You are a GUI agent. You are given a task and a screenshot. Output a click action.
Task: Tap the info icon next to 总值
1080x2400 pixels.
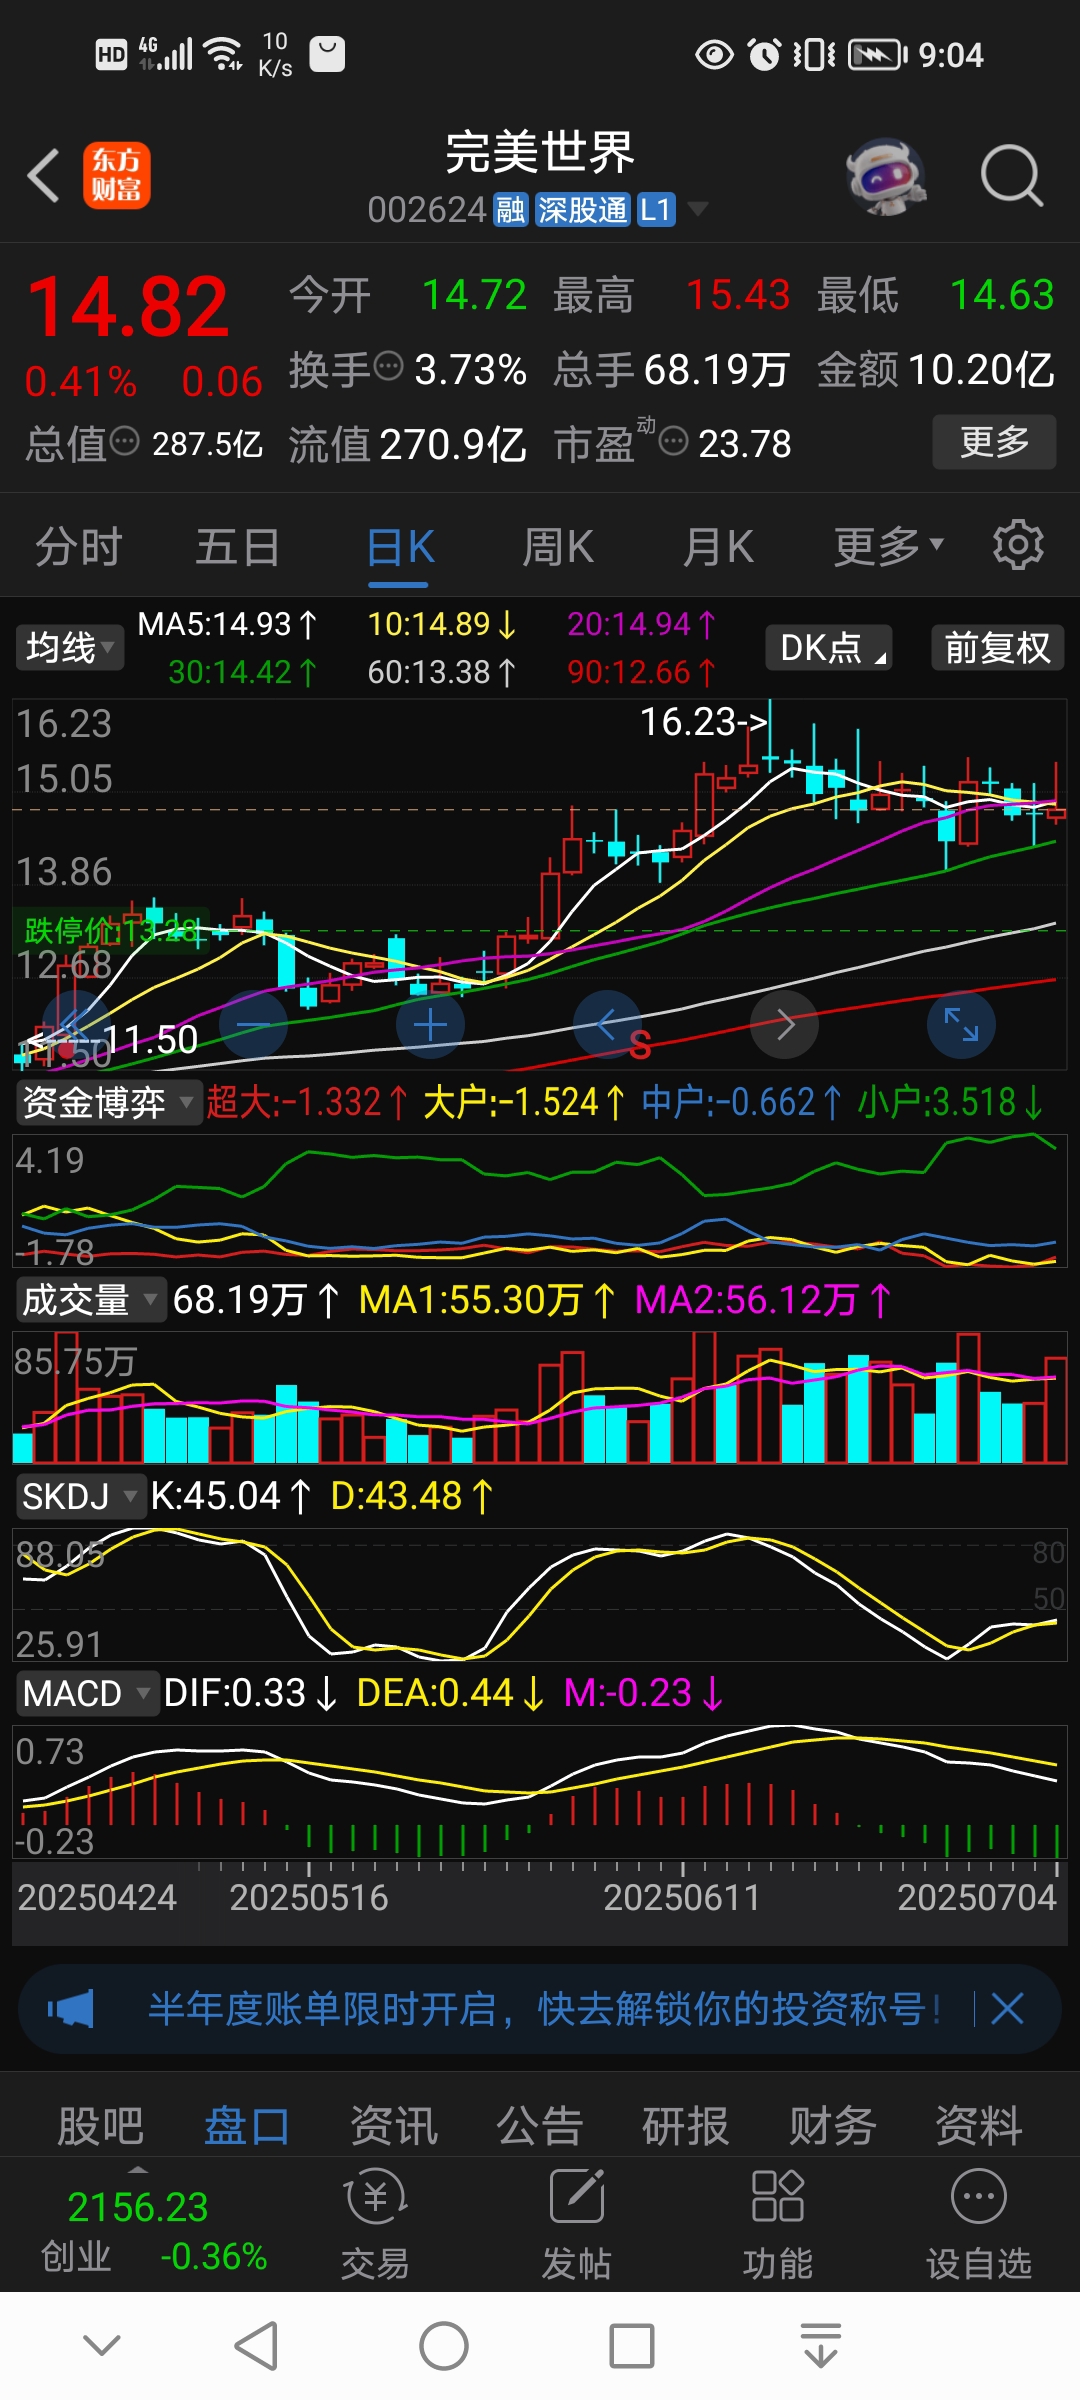pos(124,440)
